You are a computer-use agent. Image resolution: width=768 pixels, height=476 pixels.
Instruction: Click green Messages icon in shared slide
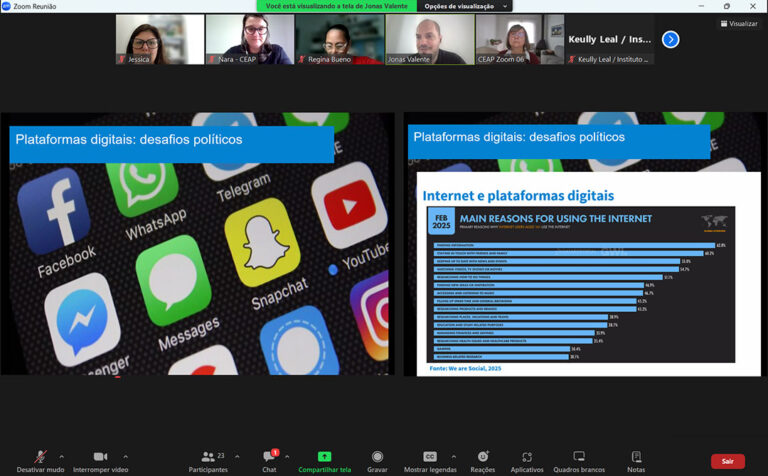pyautogui.click(x=173, y=280)
